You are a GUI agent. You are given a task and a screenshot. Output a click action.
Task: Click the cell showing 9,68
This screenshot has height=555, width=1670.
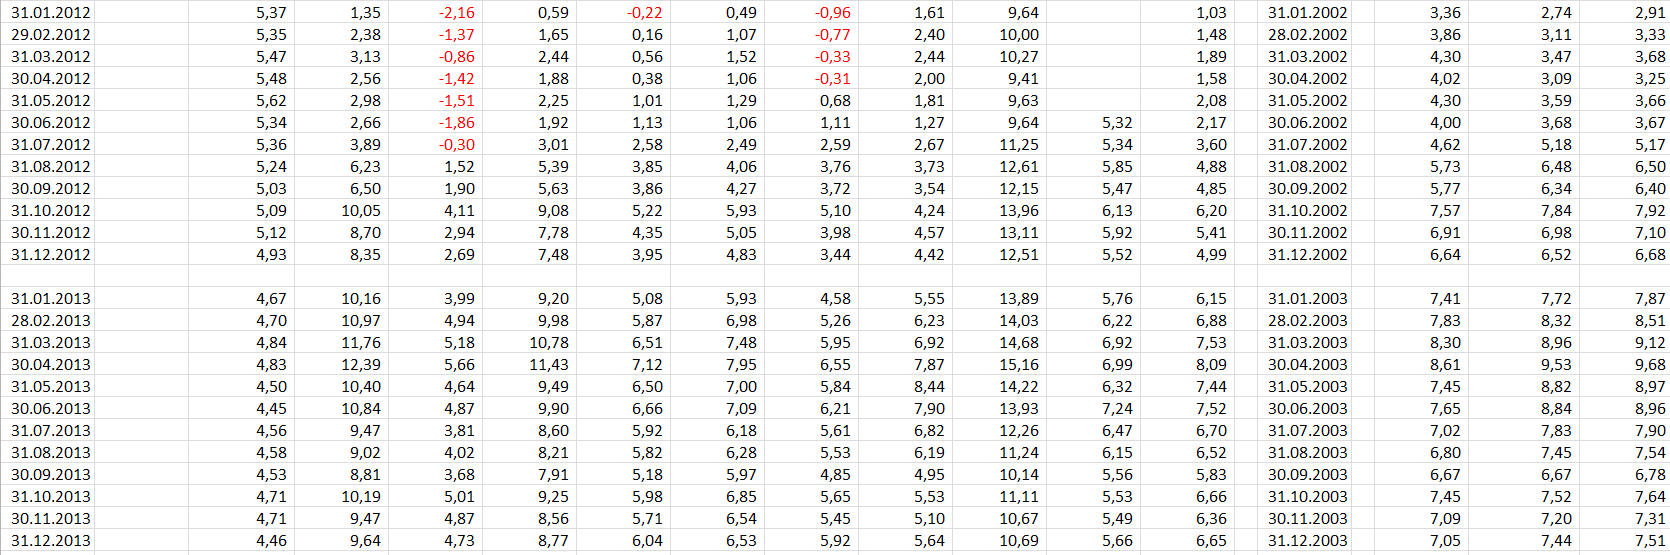pyautogui.click(x=1650, y=365)
